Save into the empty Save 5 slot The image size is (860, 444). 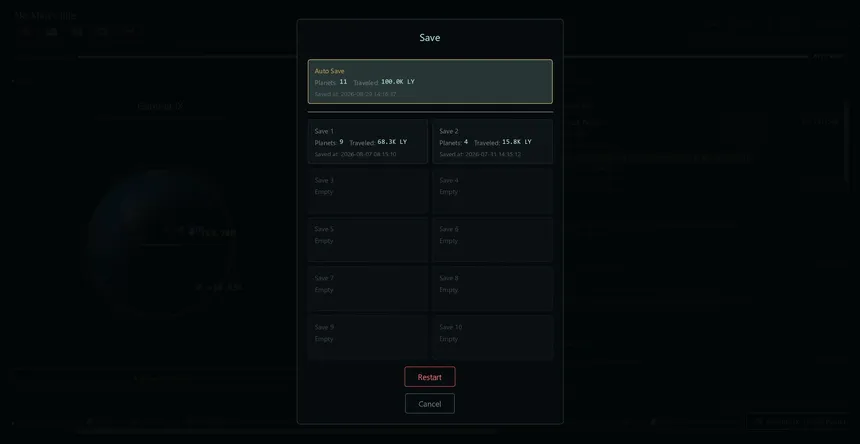click(x=367, y=240)
